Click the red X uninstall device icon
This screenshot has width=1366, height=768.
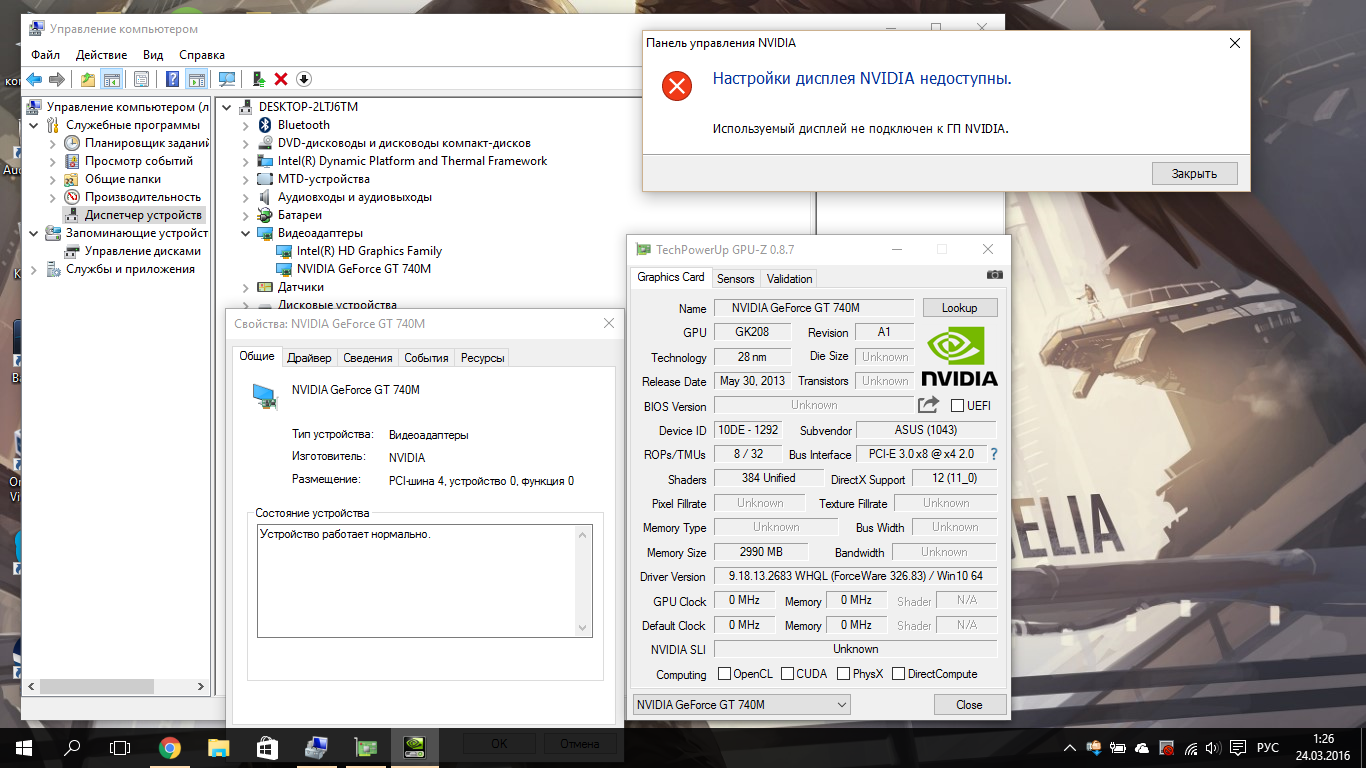pyautogui.click(x=281, y=79)
